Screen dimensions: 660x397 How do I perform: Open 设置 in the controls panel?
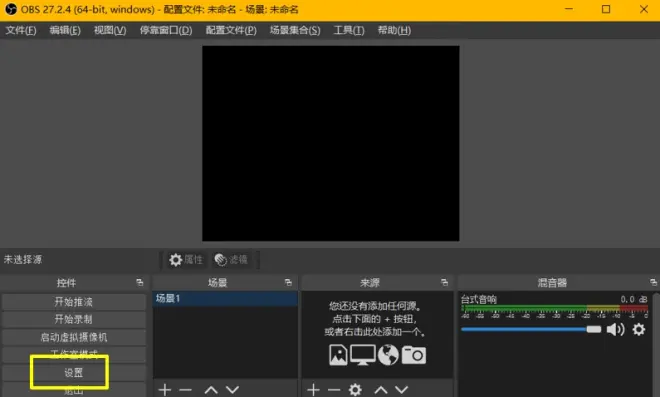(x=74, y=373)
